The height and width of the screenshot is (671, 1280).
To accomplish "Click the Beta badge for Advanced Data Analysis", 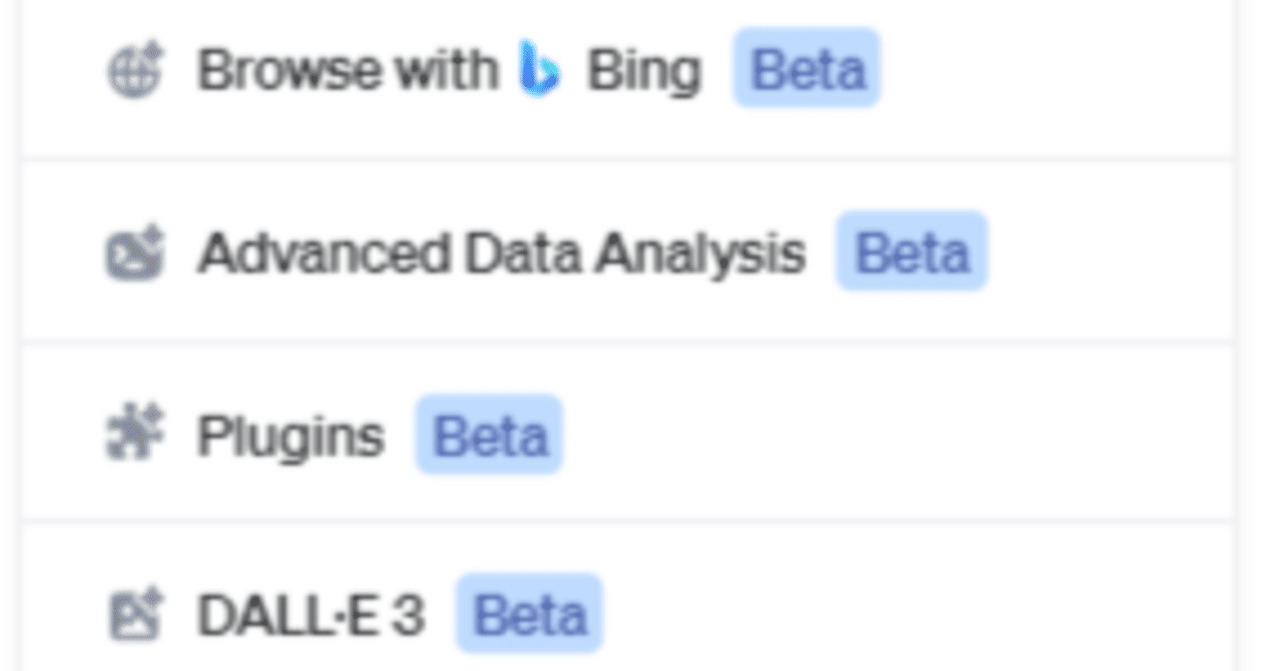I will pos(912,252).
